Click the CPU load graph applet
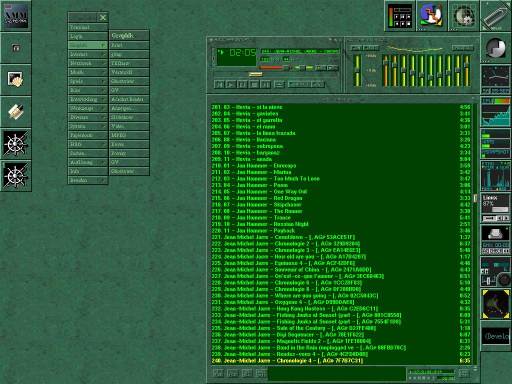 click(x=496, y=112)
